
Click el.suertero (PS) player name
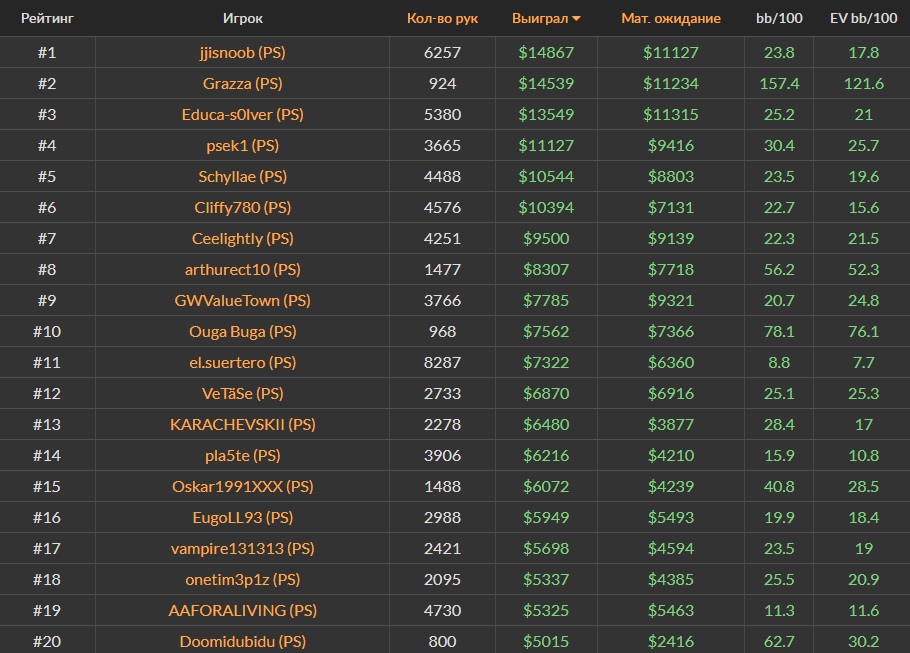pyautogui.click(x=243, y=363)
